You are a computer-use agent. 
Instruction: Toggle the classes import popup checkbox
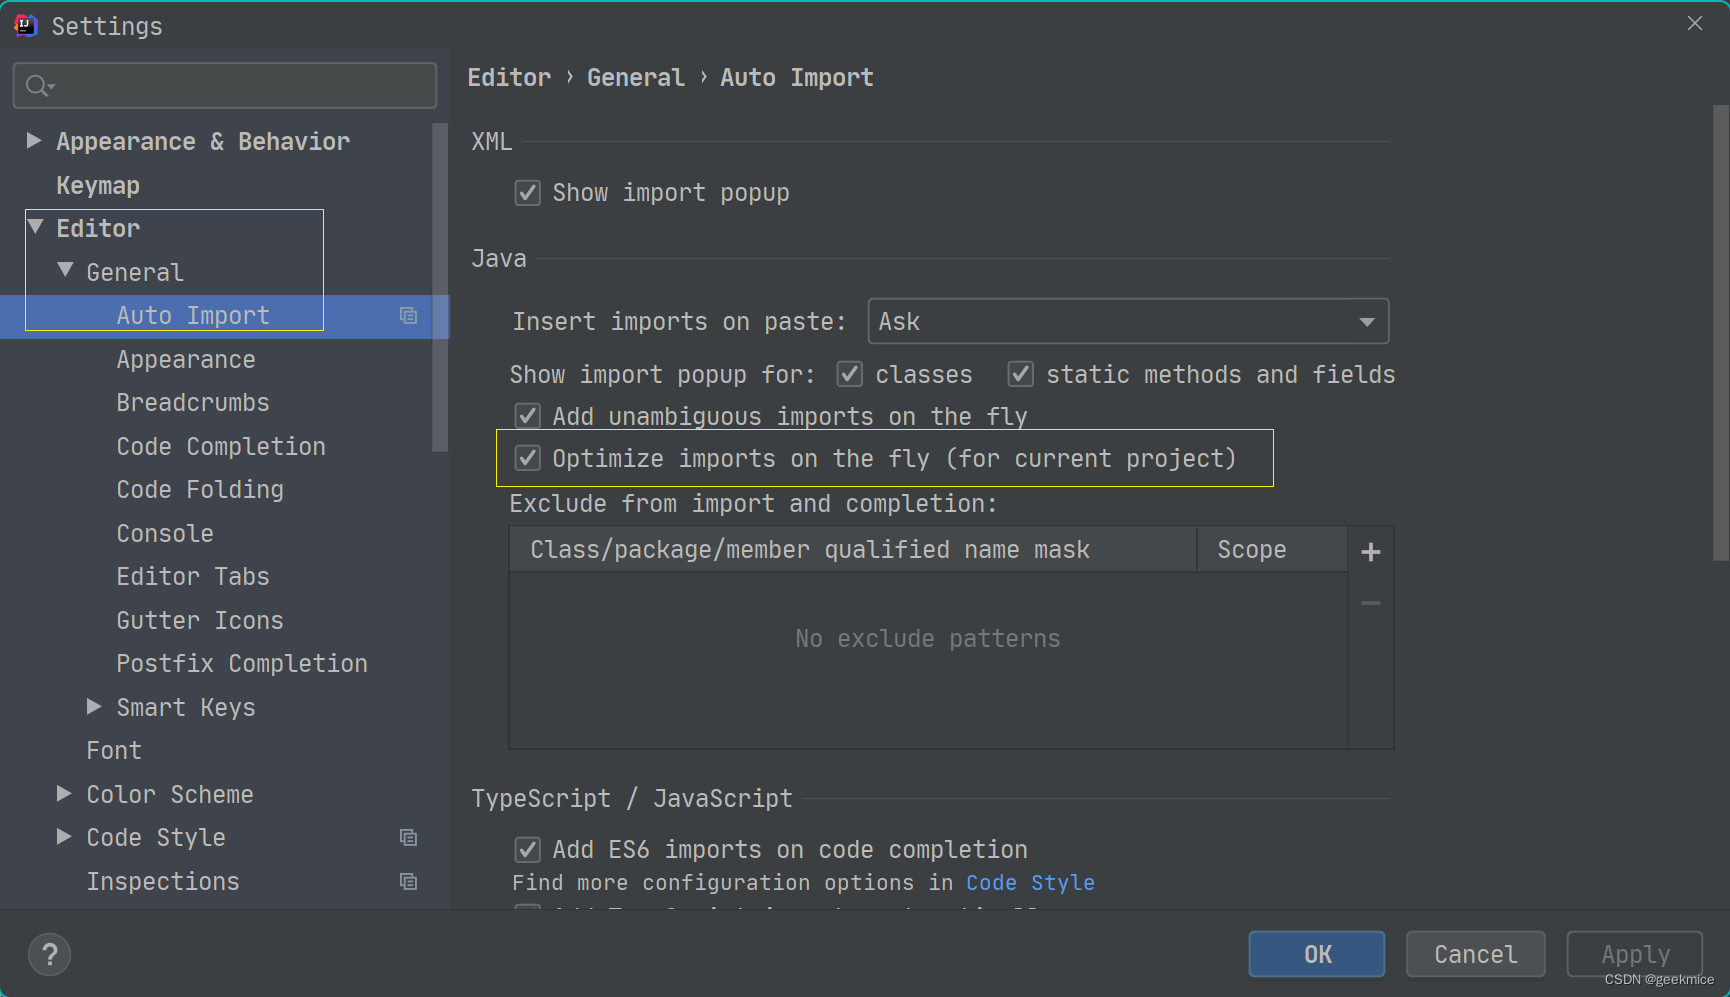tap(850, 375)
